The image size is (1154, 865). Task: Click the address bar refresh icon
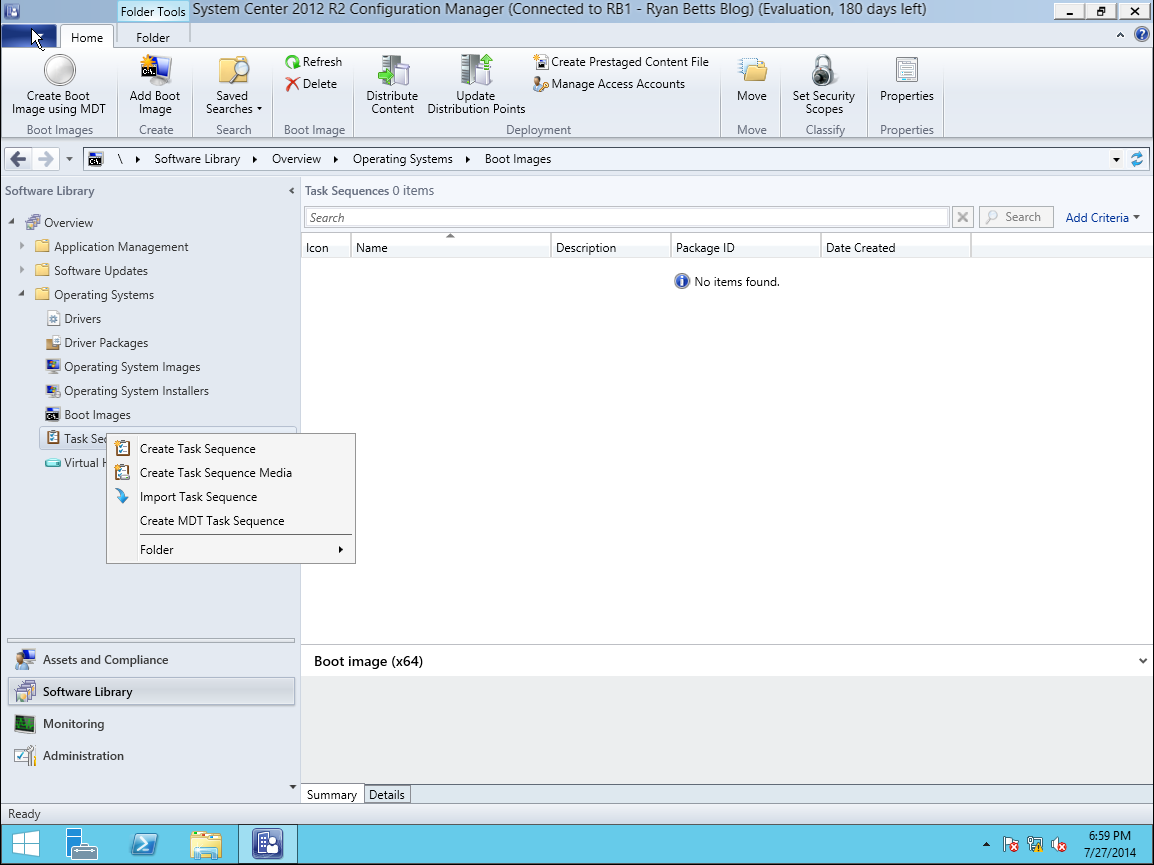pos(1137,159)
